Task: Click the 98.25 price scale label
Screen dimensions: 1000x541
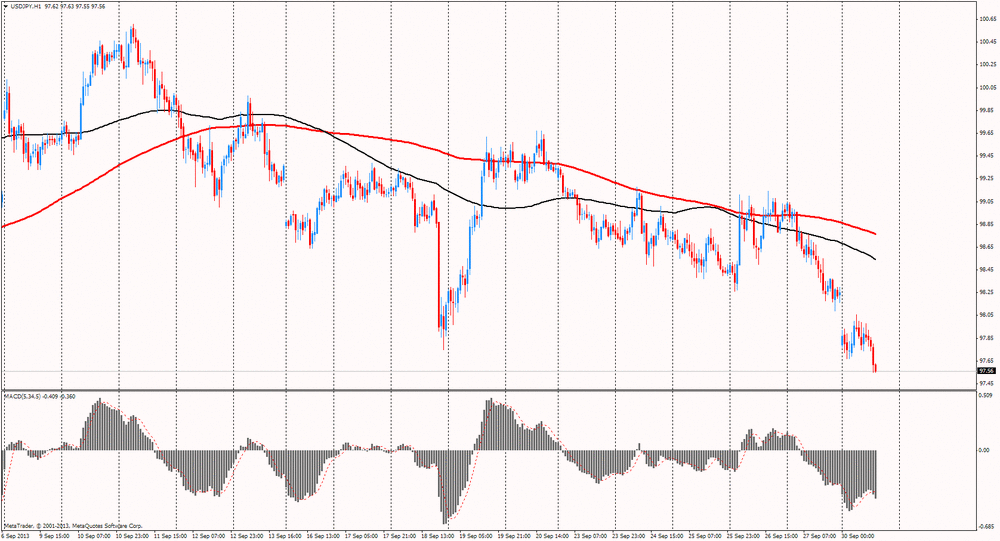Action: click(x=987, y=292)
